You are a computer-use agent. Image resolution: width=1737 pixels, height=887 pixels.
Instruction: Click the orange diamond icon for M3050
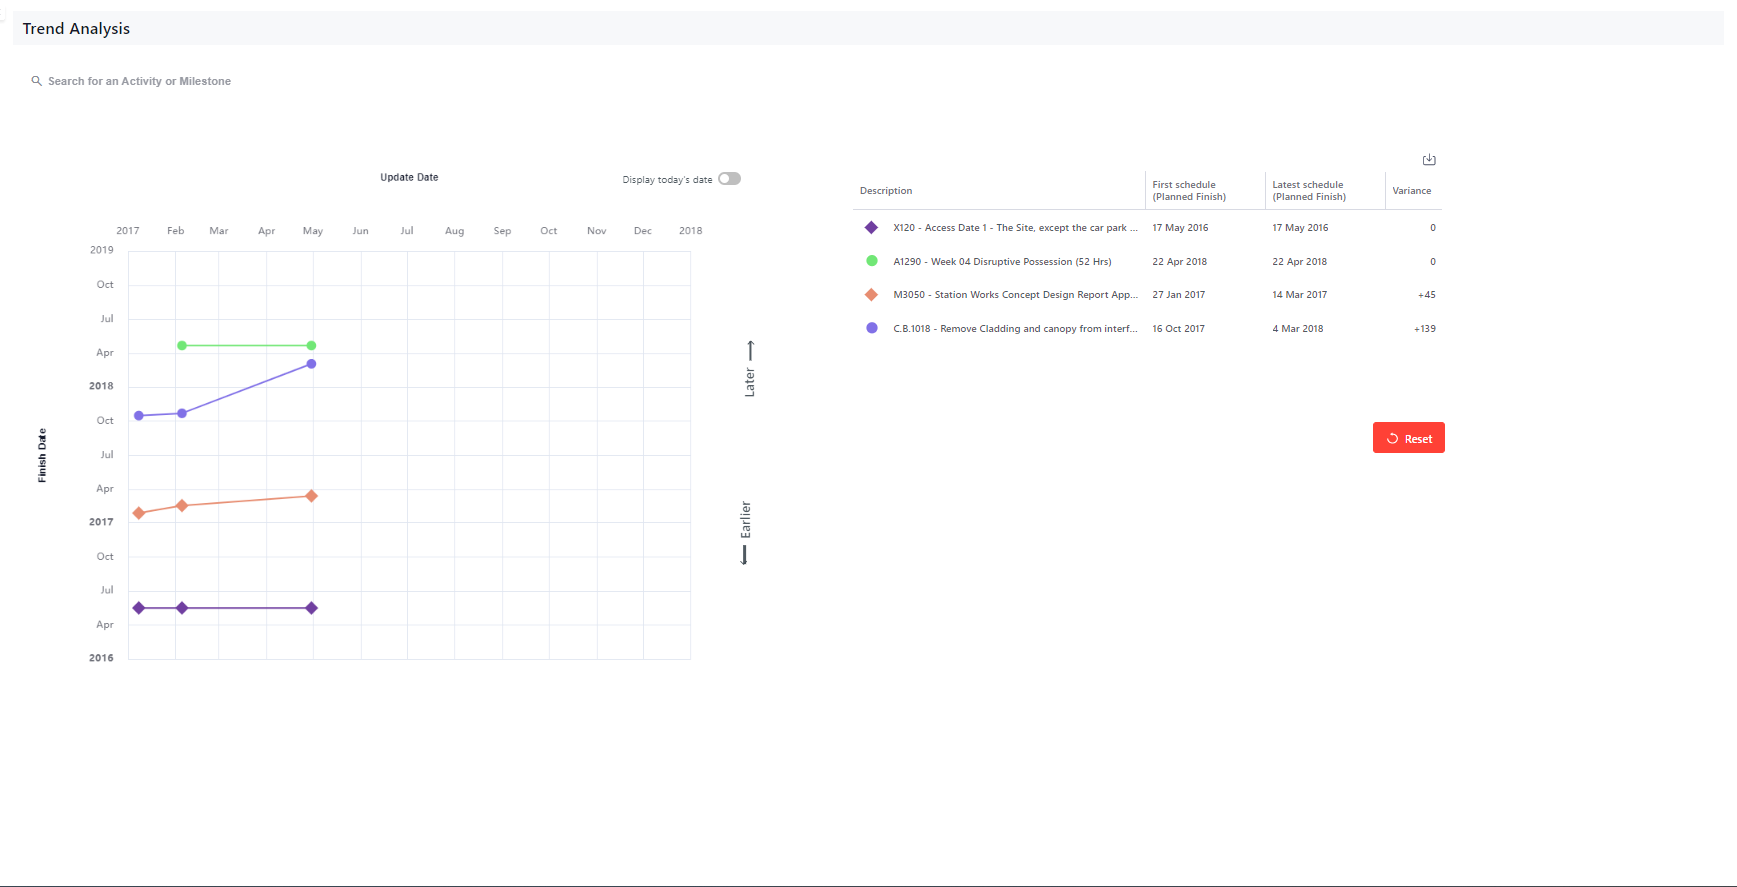click(871, 295)
